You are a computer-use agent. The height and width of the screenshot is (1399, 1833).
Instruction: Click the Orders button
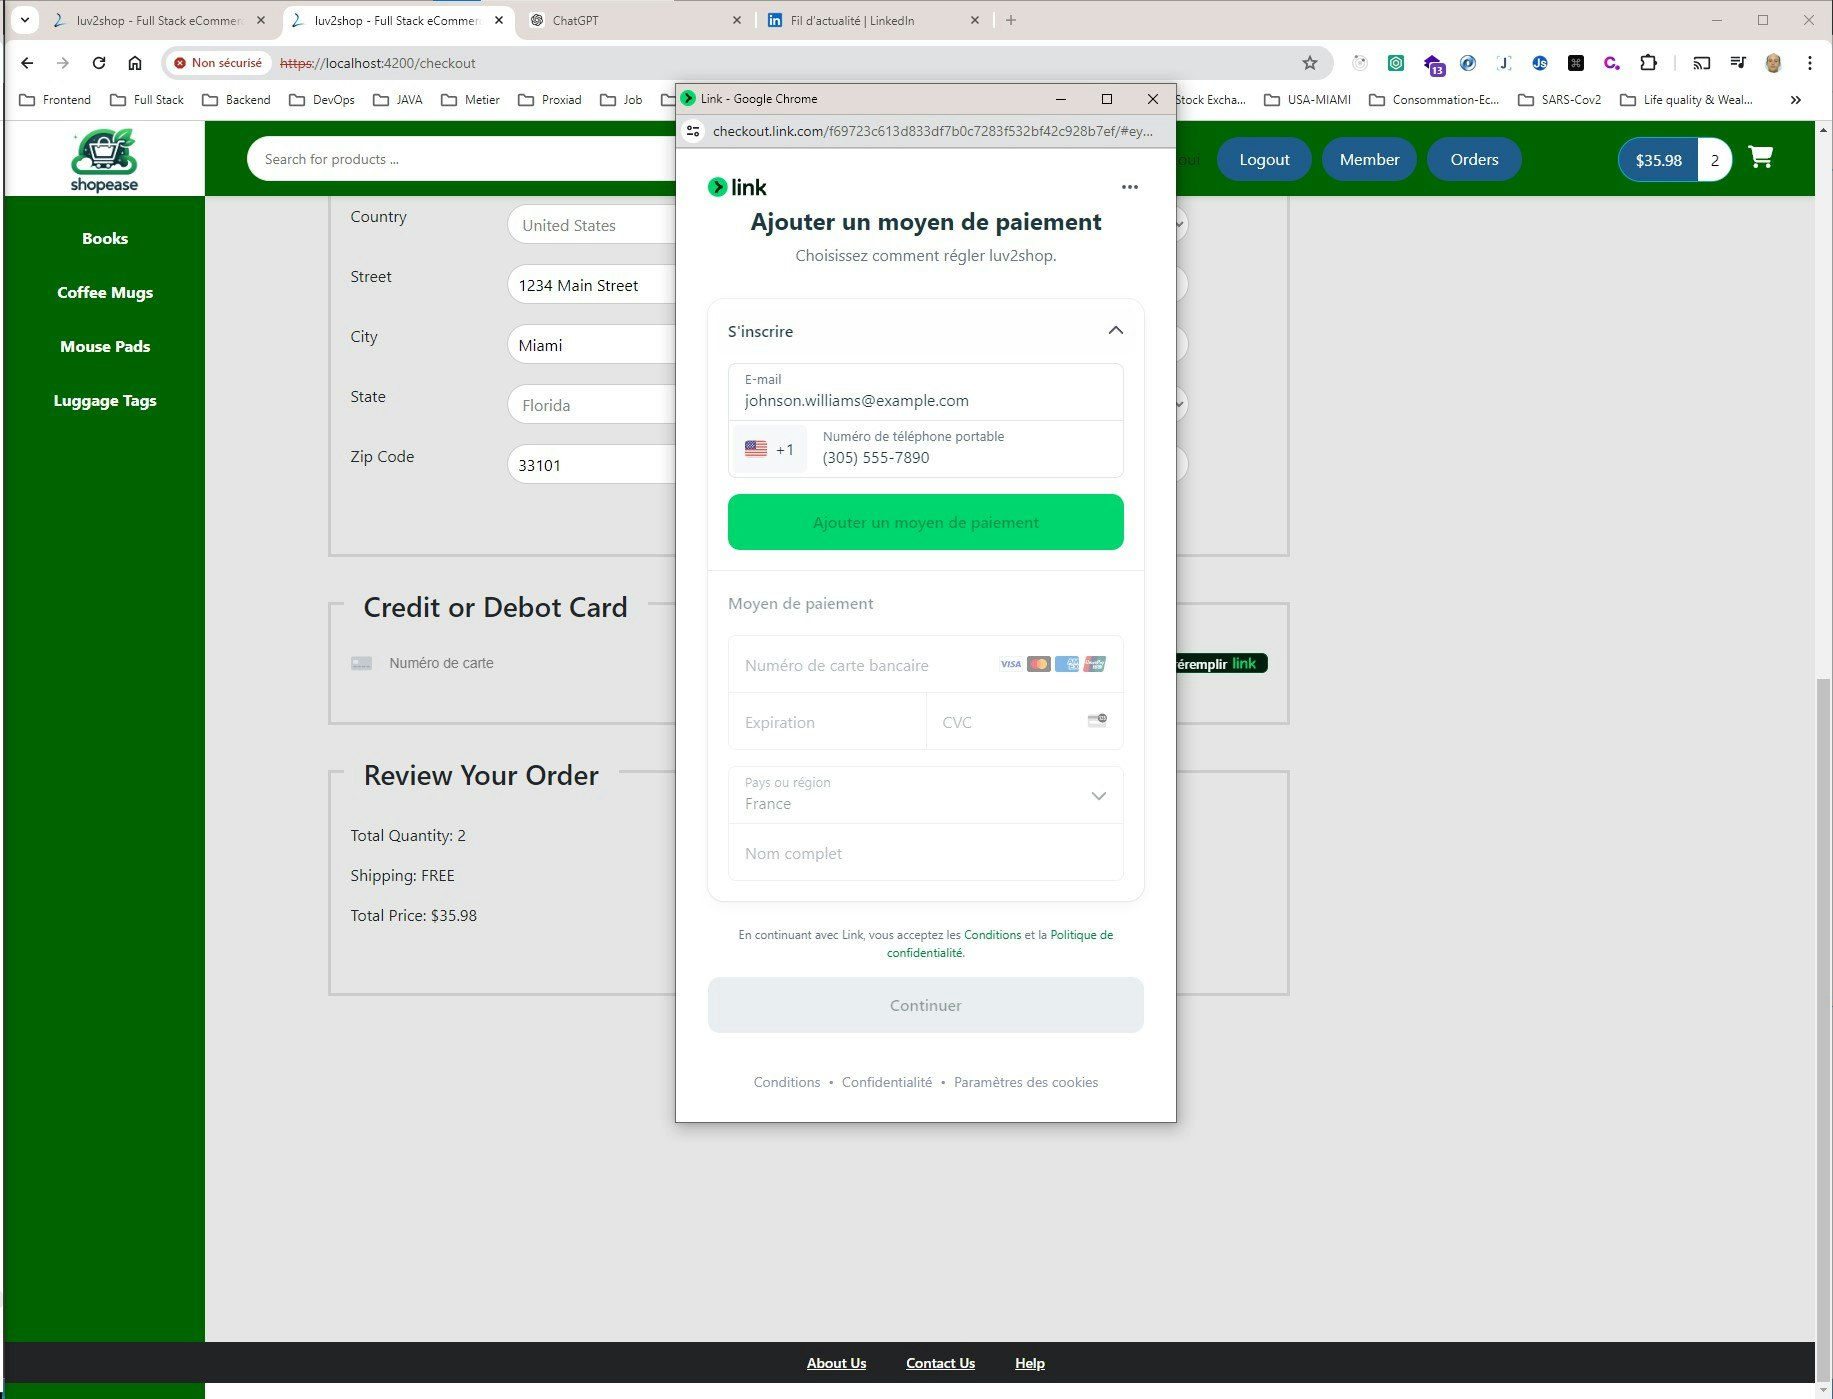[1474, 159]
